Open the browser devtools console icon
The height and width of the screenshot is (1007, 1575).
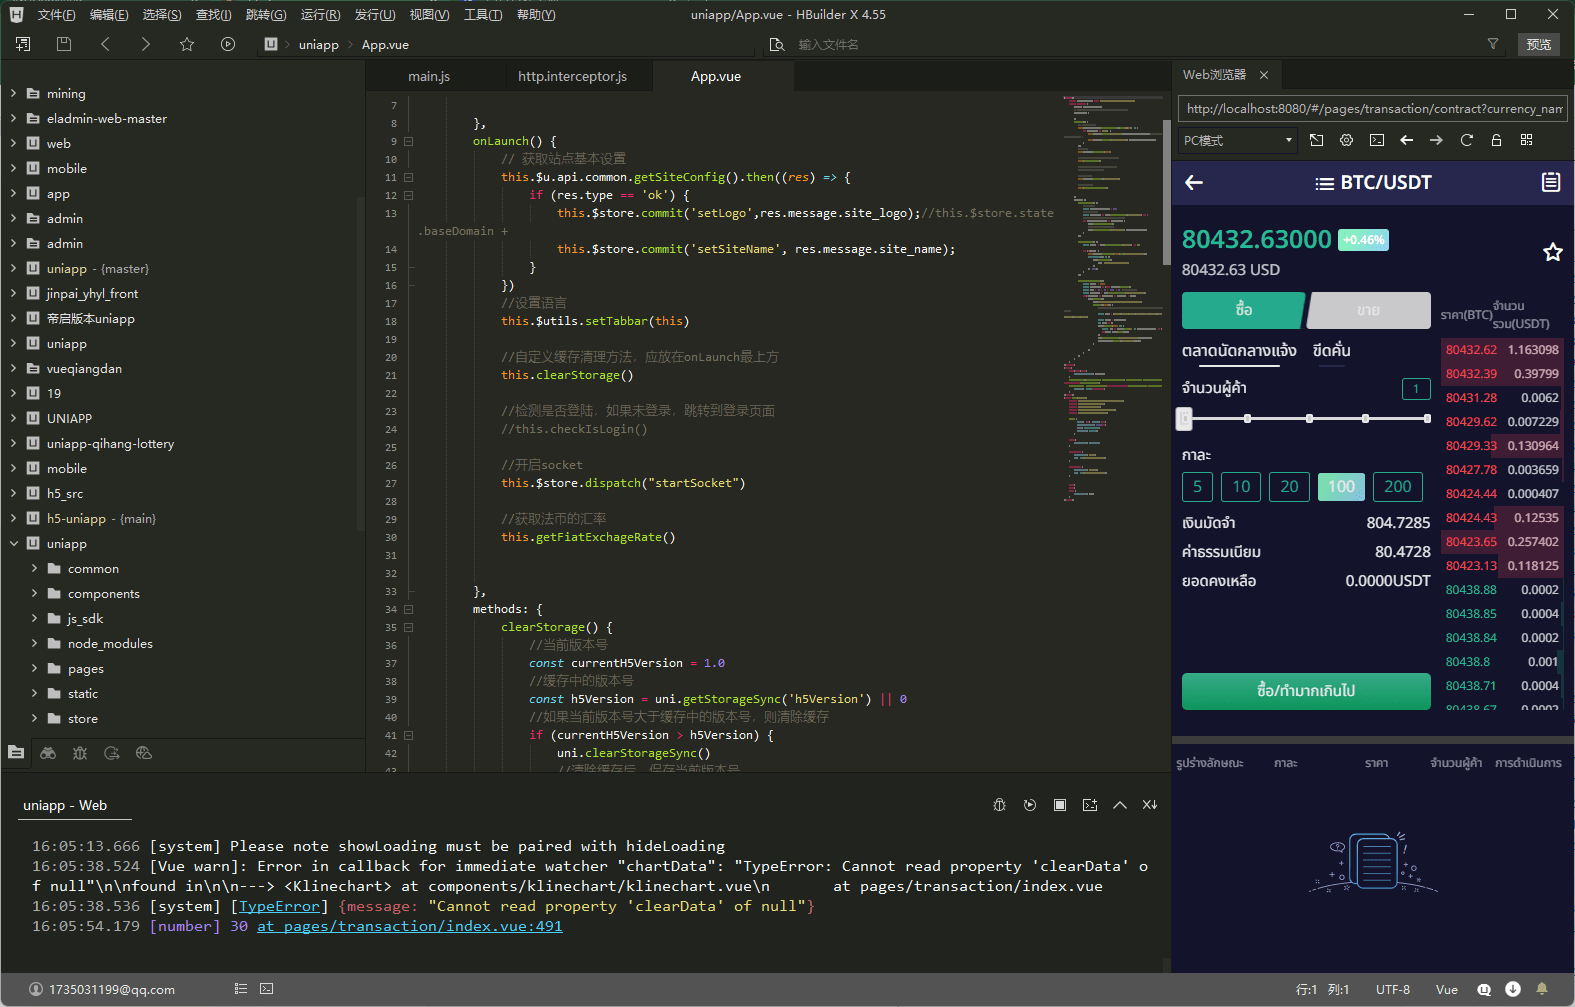pyautogui.click(x=1377, y=140)
